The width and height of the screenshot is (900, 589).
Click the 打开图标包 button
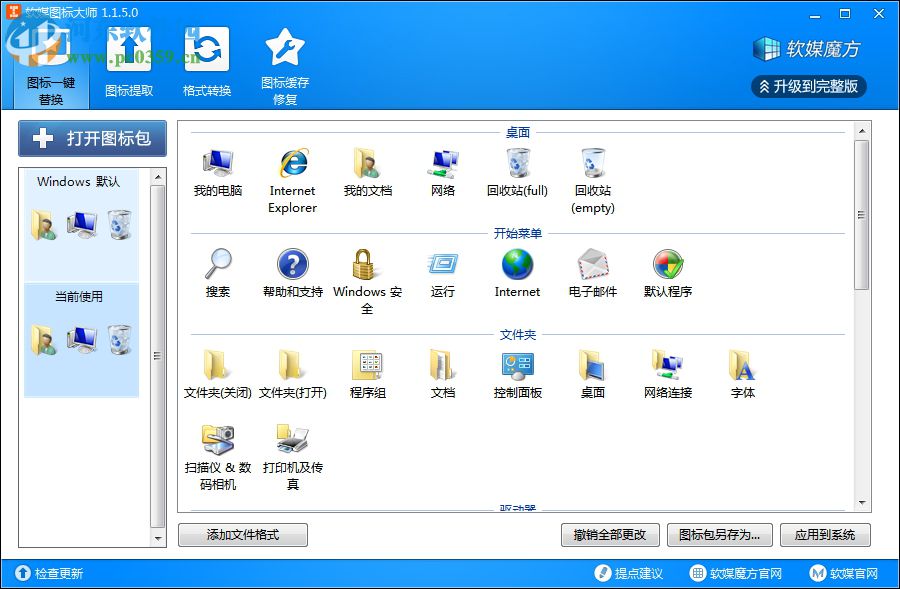[x=91, y=139]
